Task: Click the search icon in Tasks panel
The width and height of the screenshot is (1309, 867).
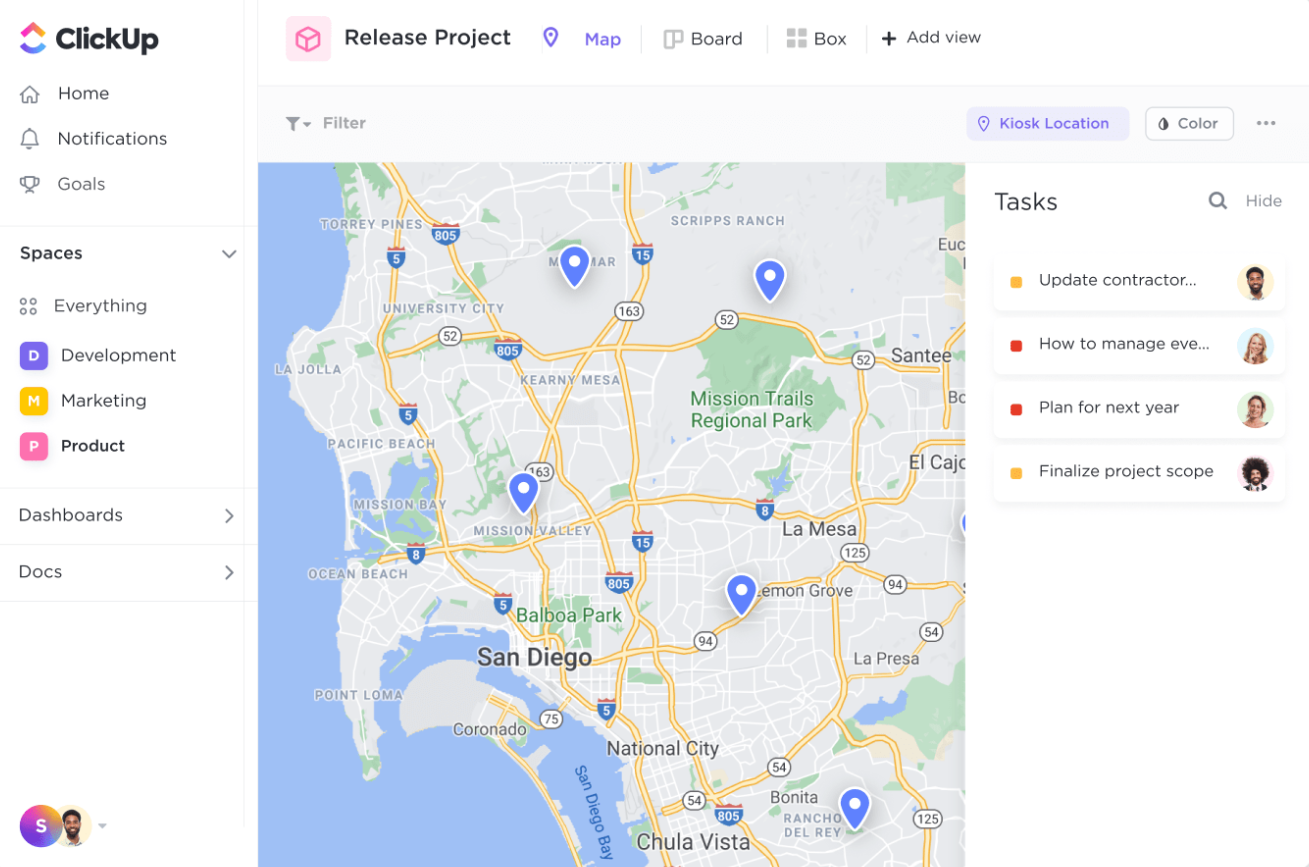Action: [1217, 201]
